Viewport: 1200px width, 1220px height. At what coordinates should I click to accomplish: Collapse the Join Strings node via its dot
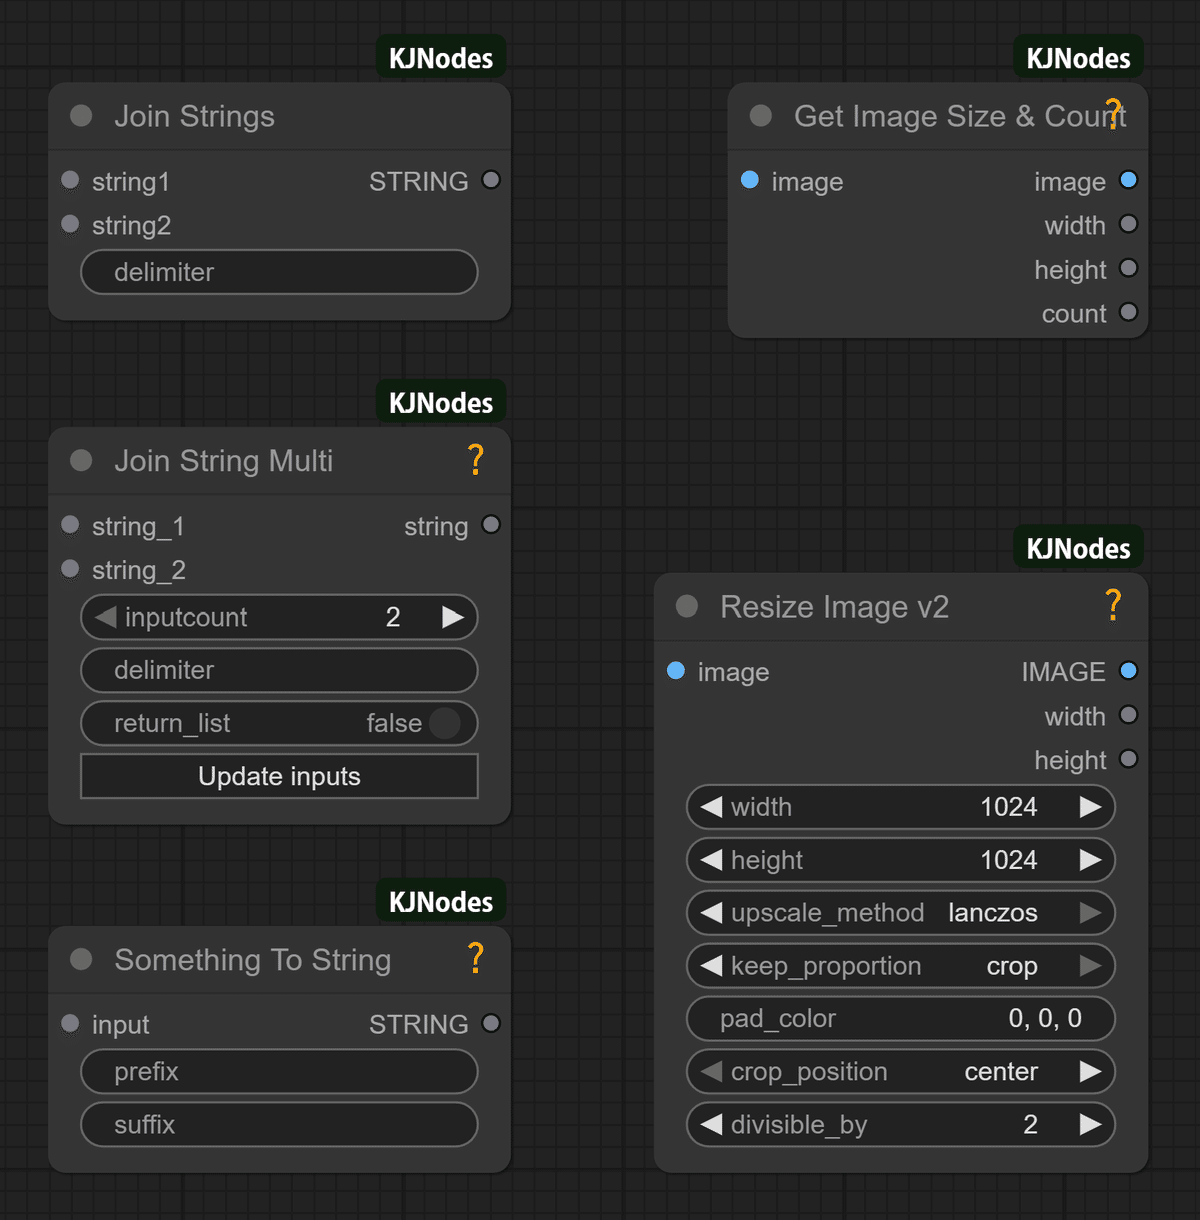[x=81, y=116]
